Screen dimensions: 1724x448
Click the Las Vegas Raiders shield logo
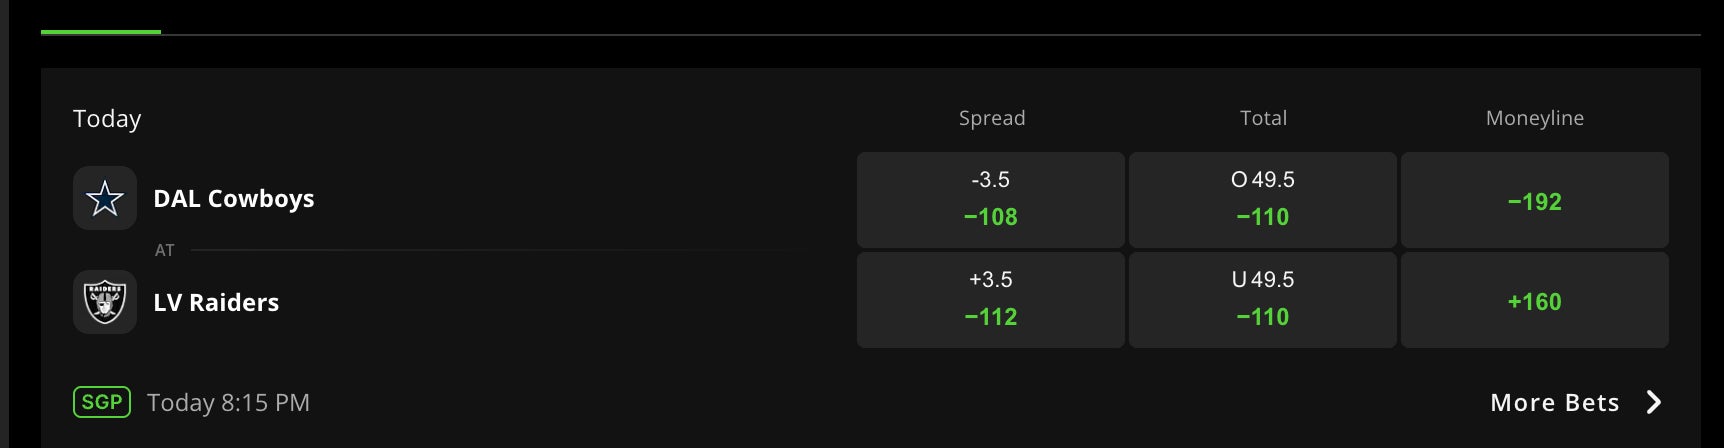click(x=105, y=302)
